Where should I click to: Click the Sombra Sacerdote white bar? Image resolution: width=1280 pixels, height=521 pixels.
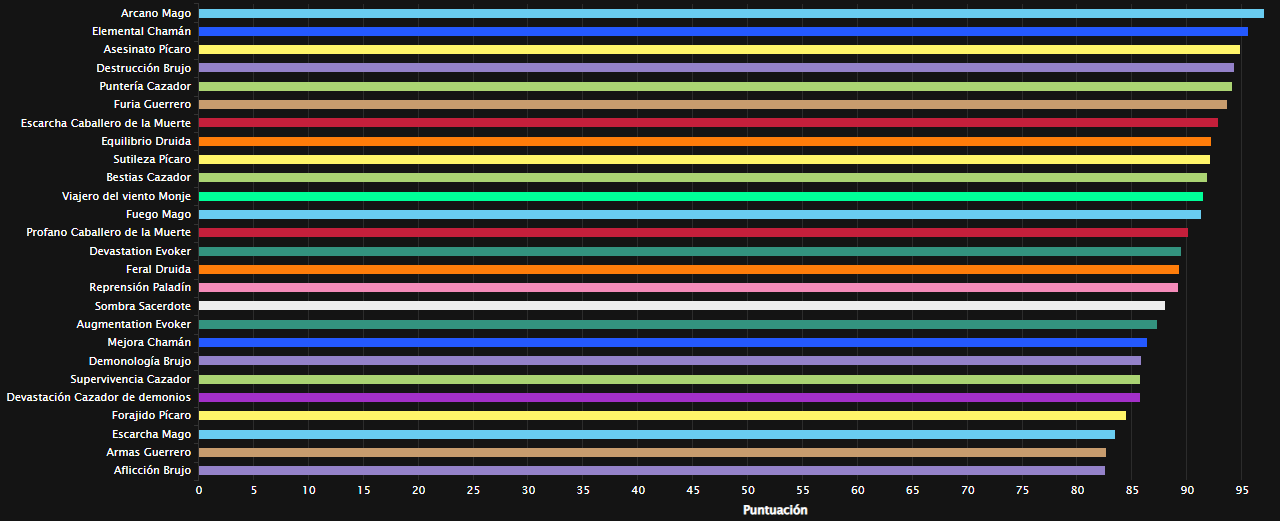pos(681,306)
